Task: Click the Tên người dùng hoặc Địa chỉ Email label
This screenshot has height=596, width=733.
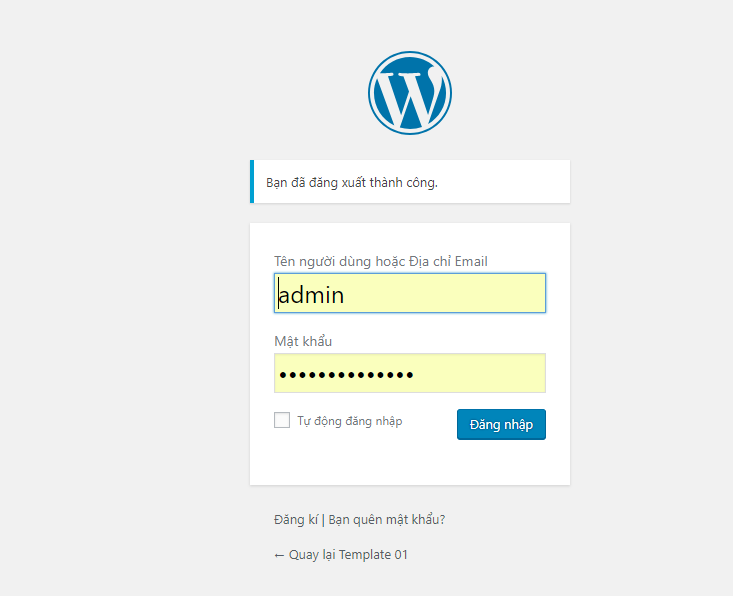Action: [x=381, y=261]
